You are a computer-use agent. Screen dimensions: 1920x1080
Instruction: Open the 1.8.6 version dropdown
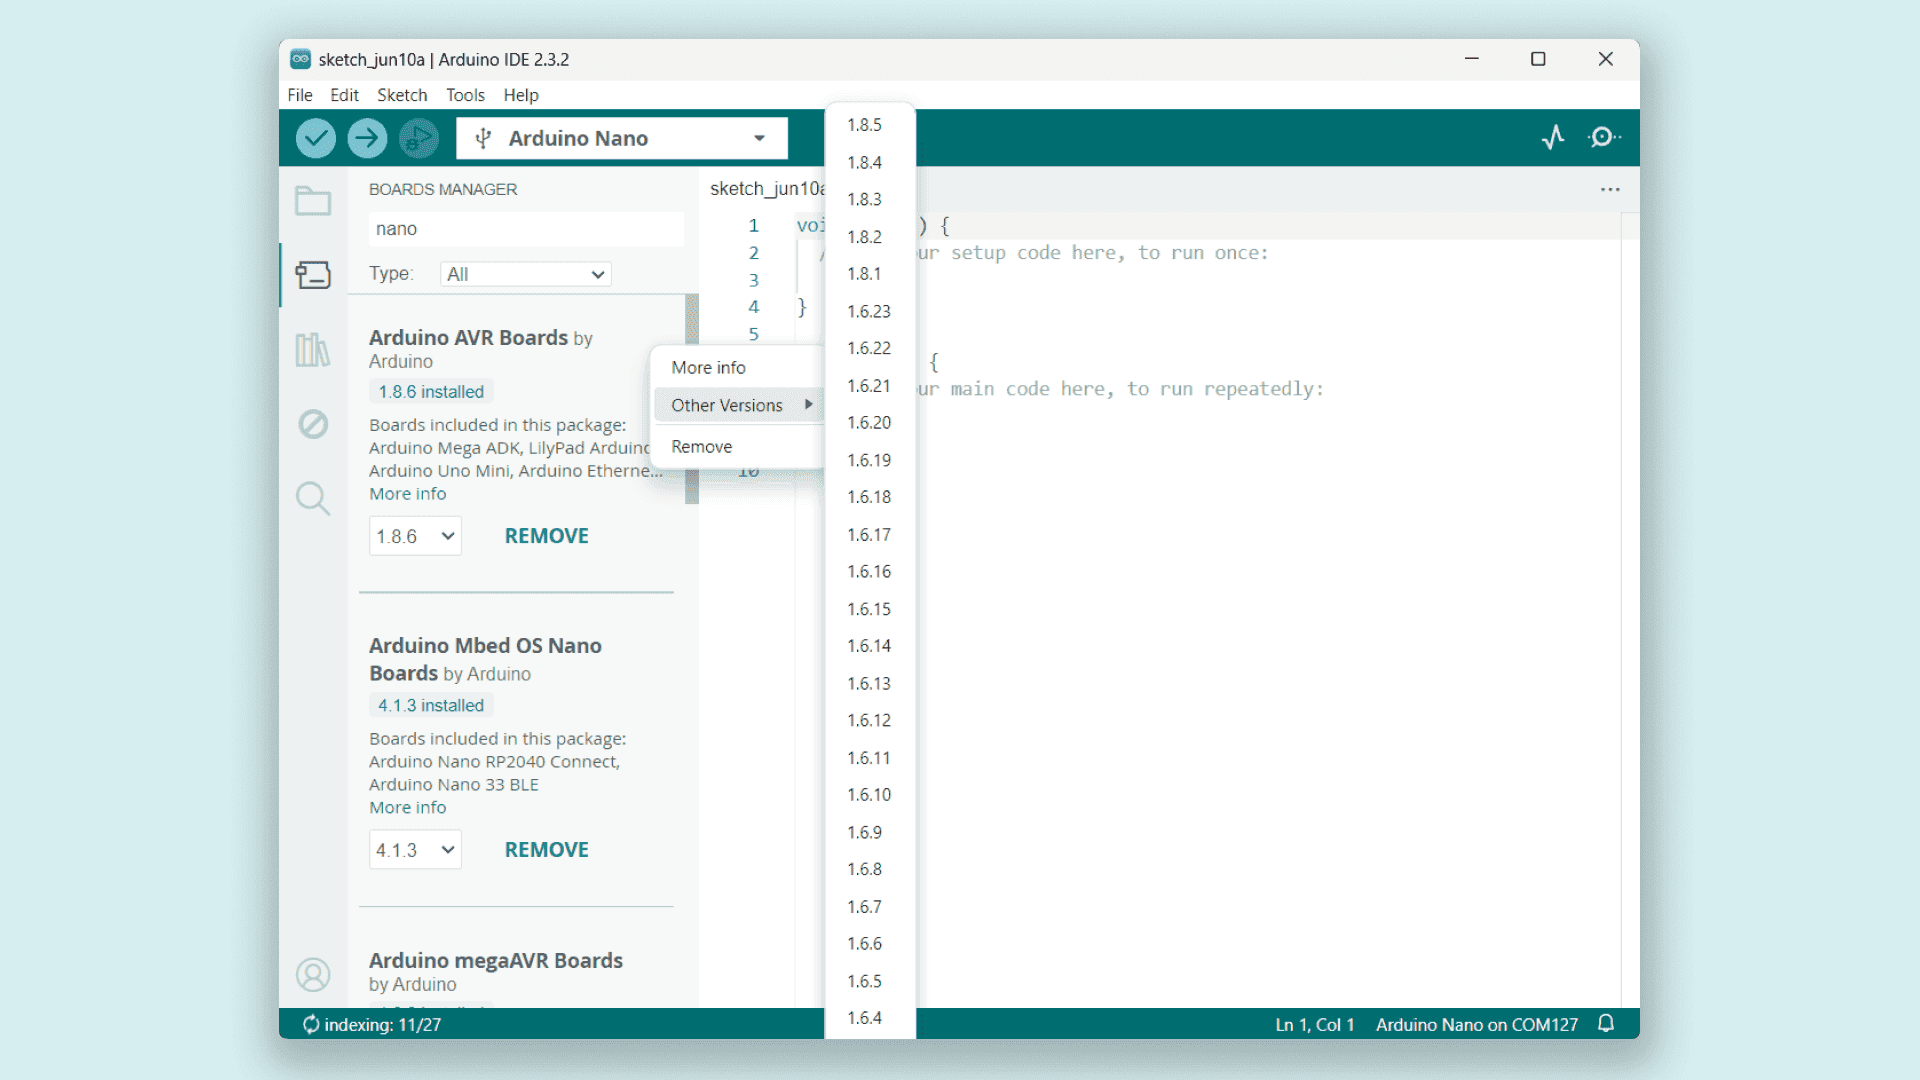(x=415, y=536)
